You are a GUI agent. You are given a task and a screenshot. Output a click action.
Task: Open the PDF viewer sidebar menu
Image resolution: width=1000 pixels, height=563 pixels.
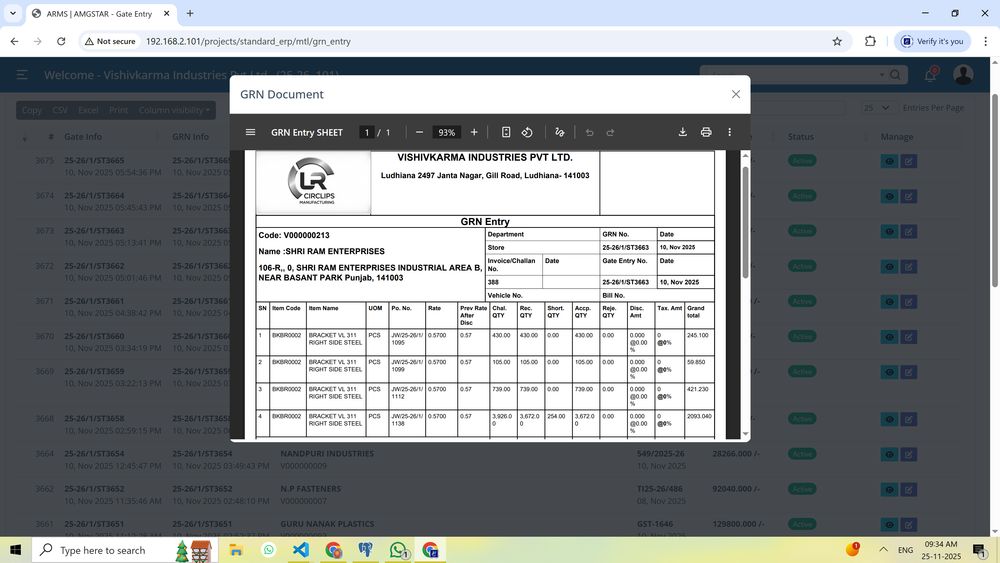(x=250, y=132)
